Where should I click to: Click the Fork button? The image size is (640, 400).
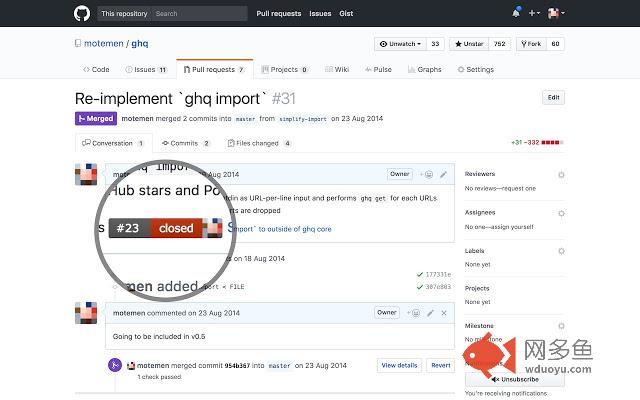[531, 44]
